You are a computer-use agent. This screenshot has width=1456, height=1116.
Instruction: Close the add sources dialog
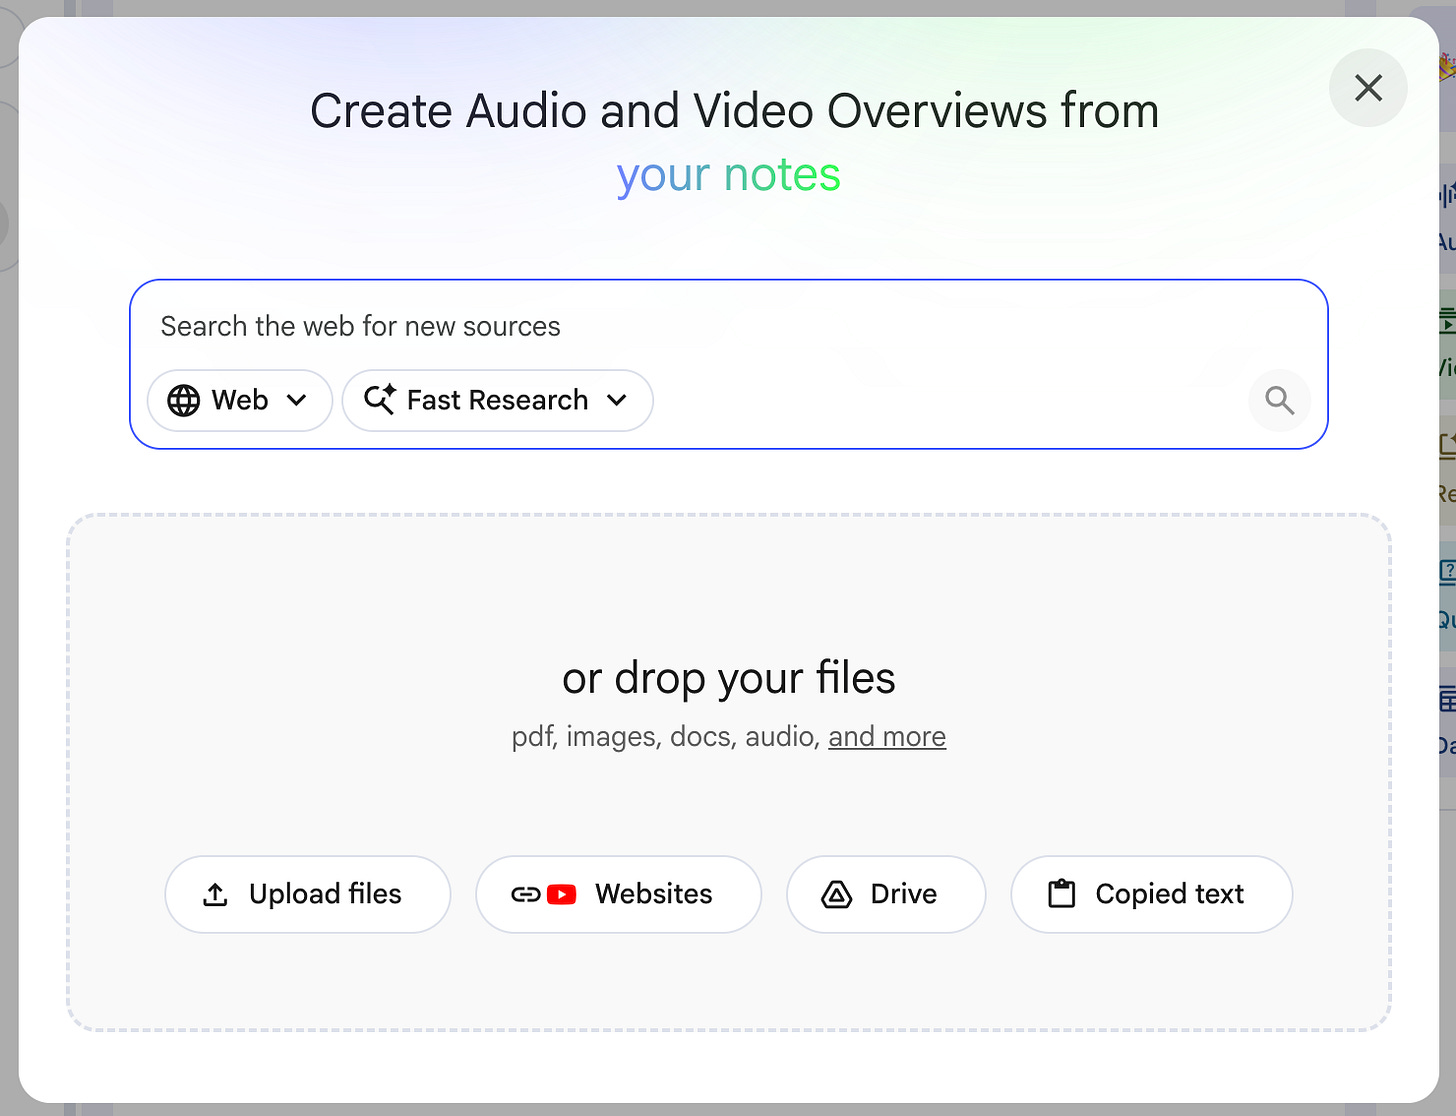pyautogui.click(x=1368, y=88)
